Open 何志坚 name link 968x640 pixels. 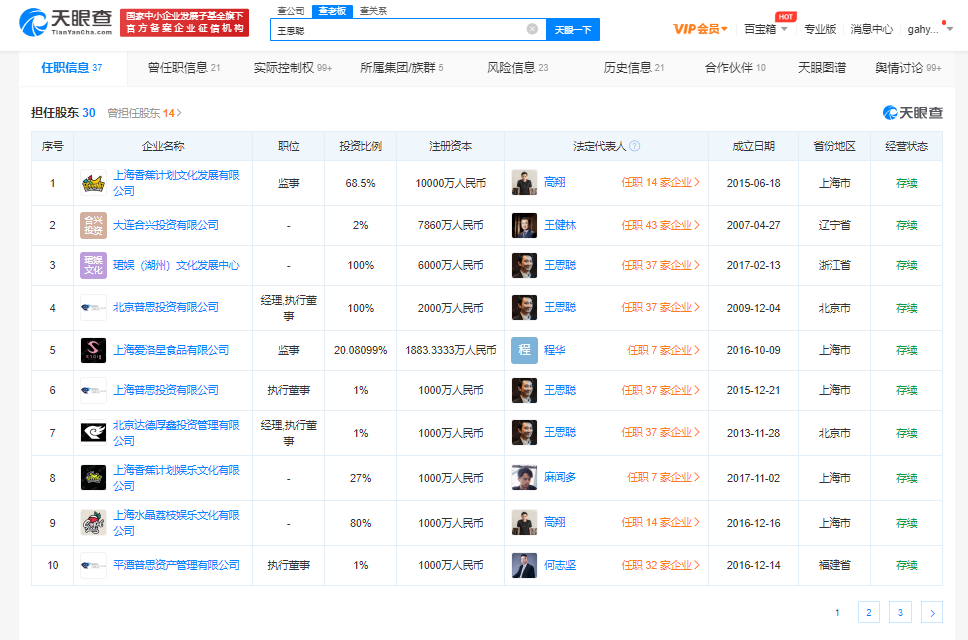coord(560,565)
